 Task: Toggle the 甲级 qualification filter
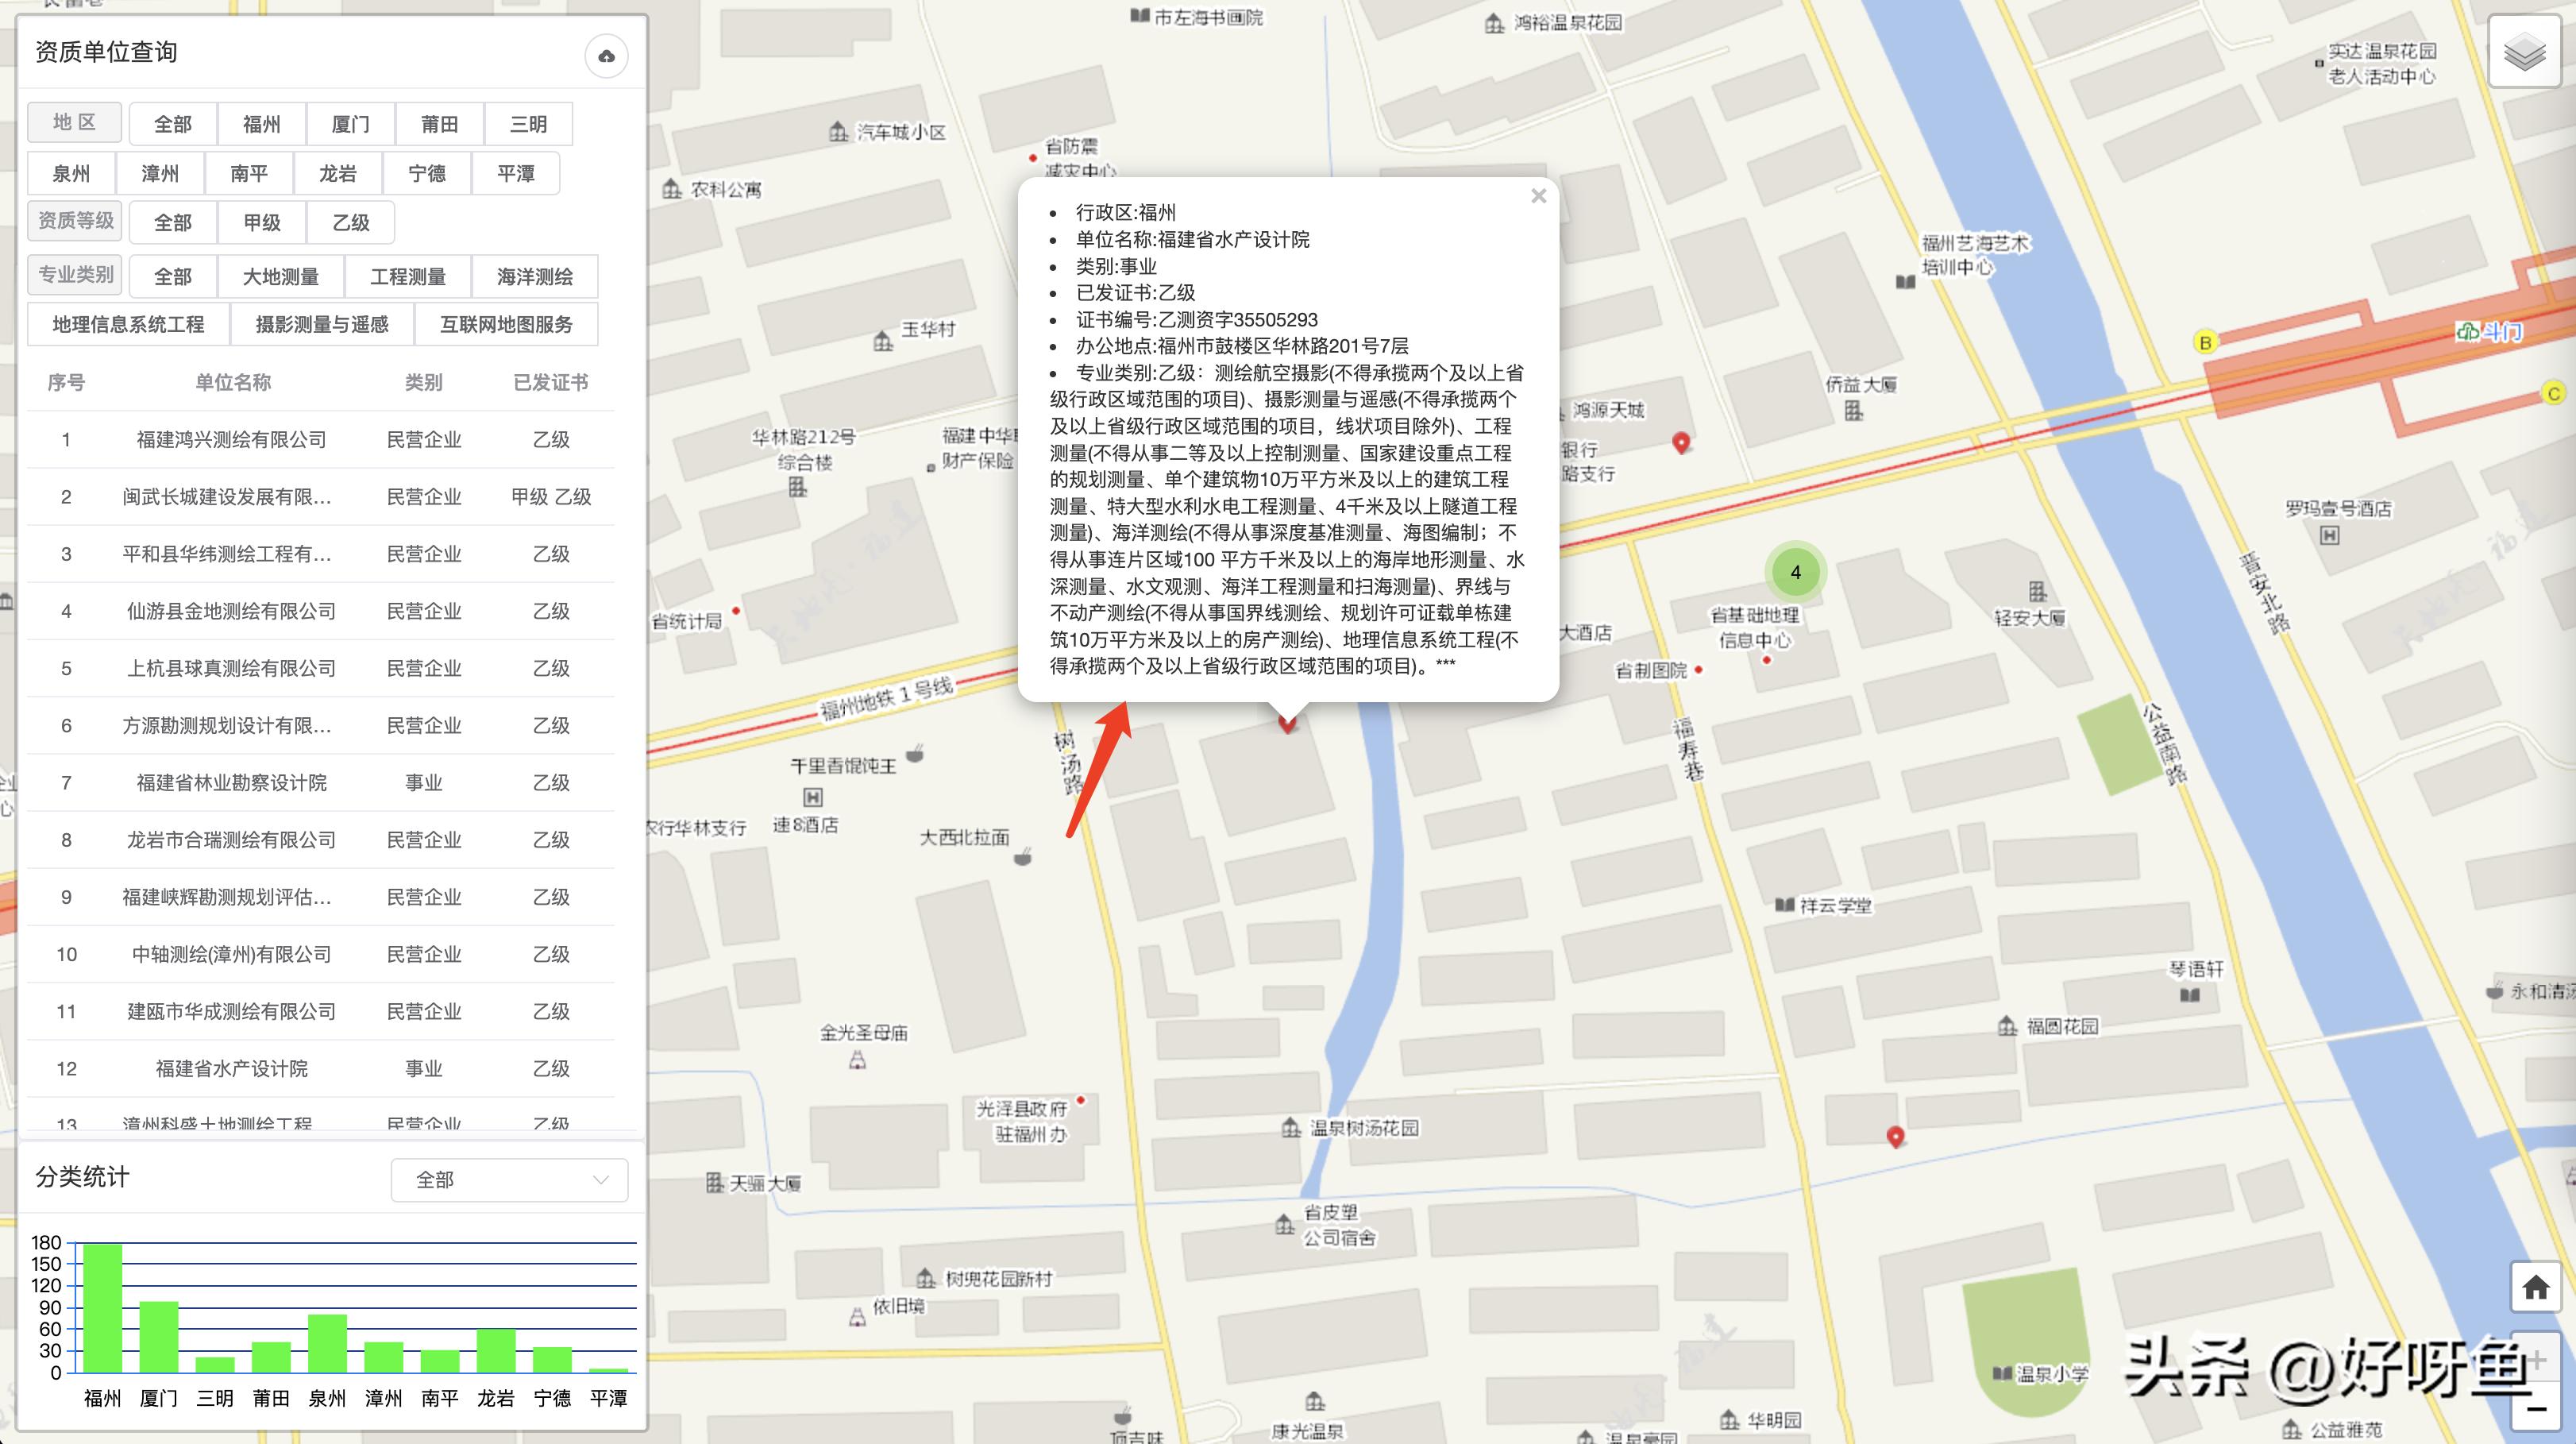(x=261, y=222)
